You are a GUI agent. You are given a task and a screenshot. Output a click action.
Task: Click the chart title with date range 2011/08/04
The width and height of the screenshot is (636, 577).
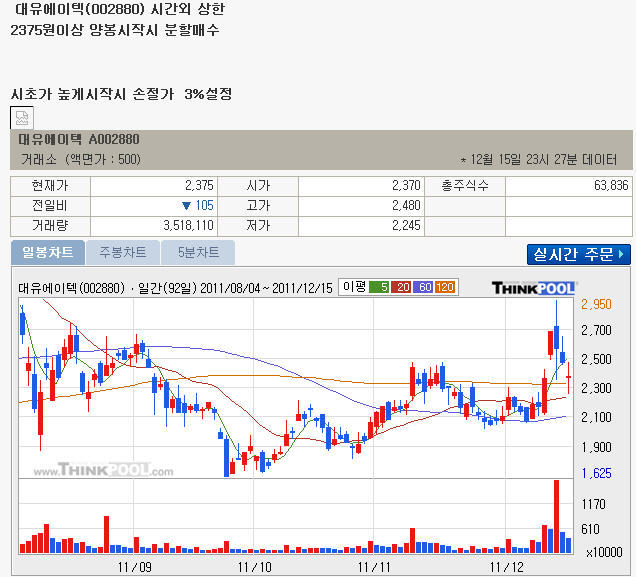(175, 288)
